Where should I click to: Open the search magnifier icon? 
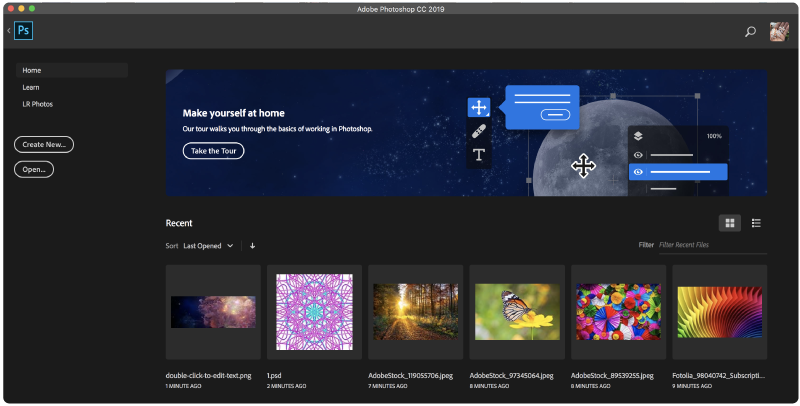750,32
